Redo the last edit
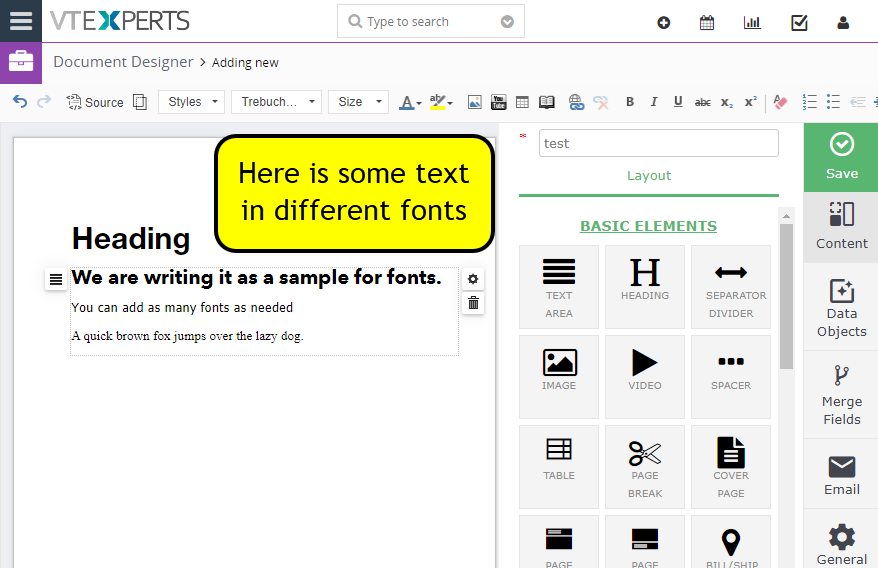Image resolution: width=878 pixels, height=568 pixels. click(x=44, y=102)
